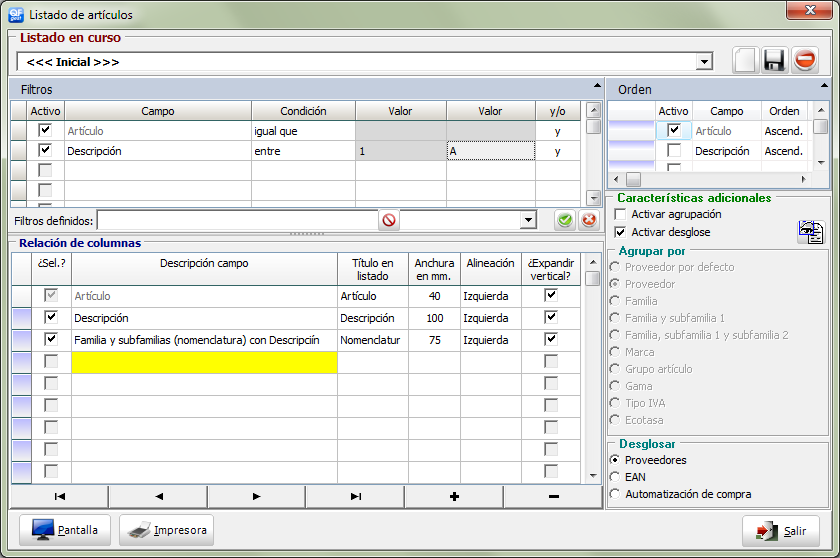
Task: Select EAN desglosar option
Action: (614, 477)
